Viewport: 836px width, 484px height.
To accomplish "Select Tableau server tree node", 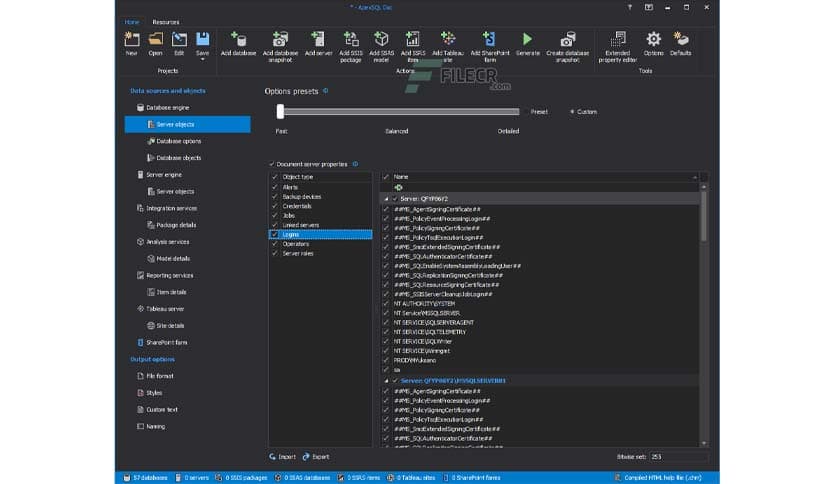I will click(160, 309).
